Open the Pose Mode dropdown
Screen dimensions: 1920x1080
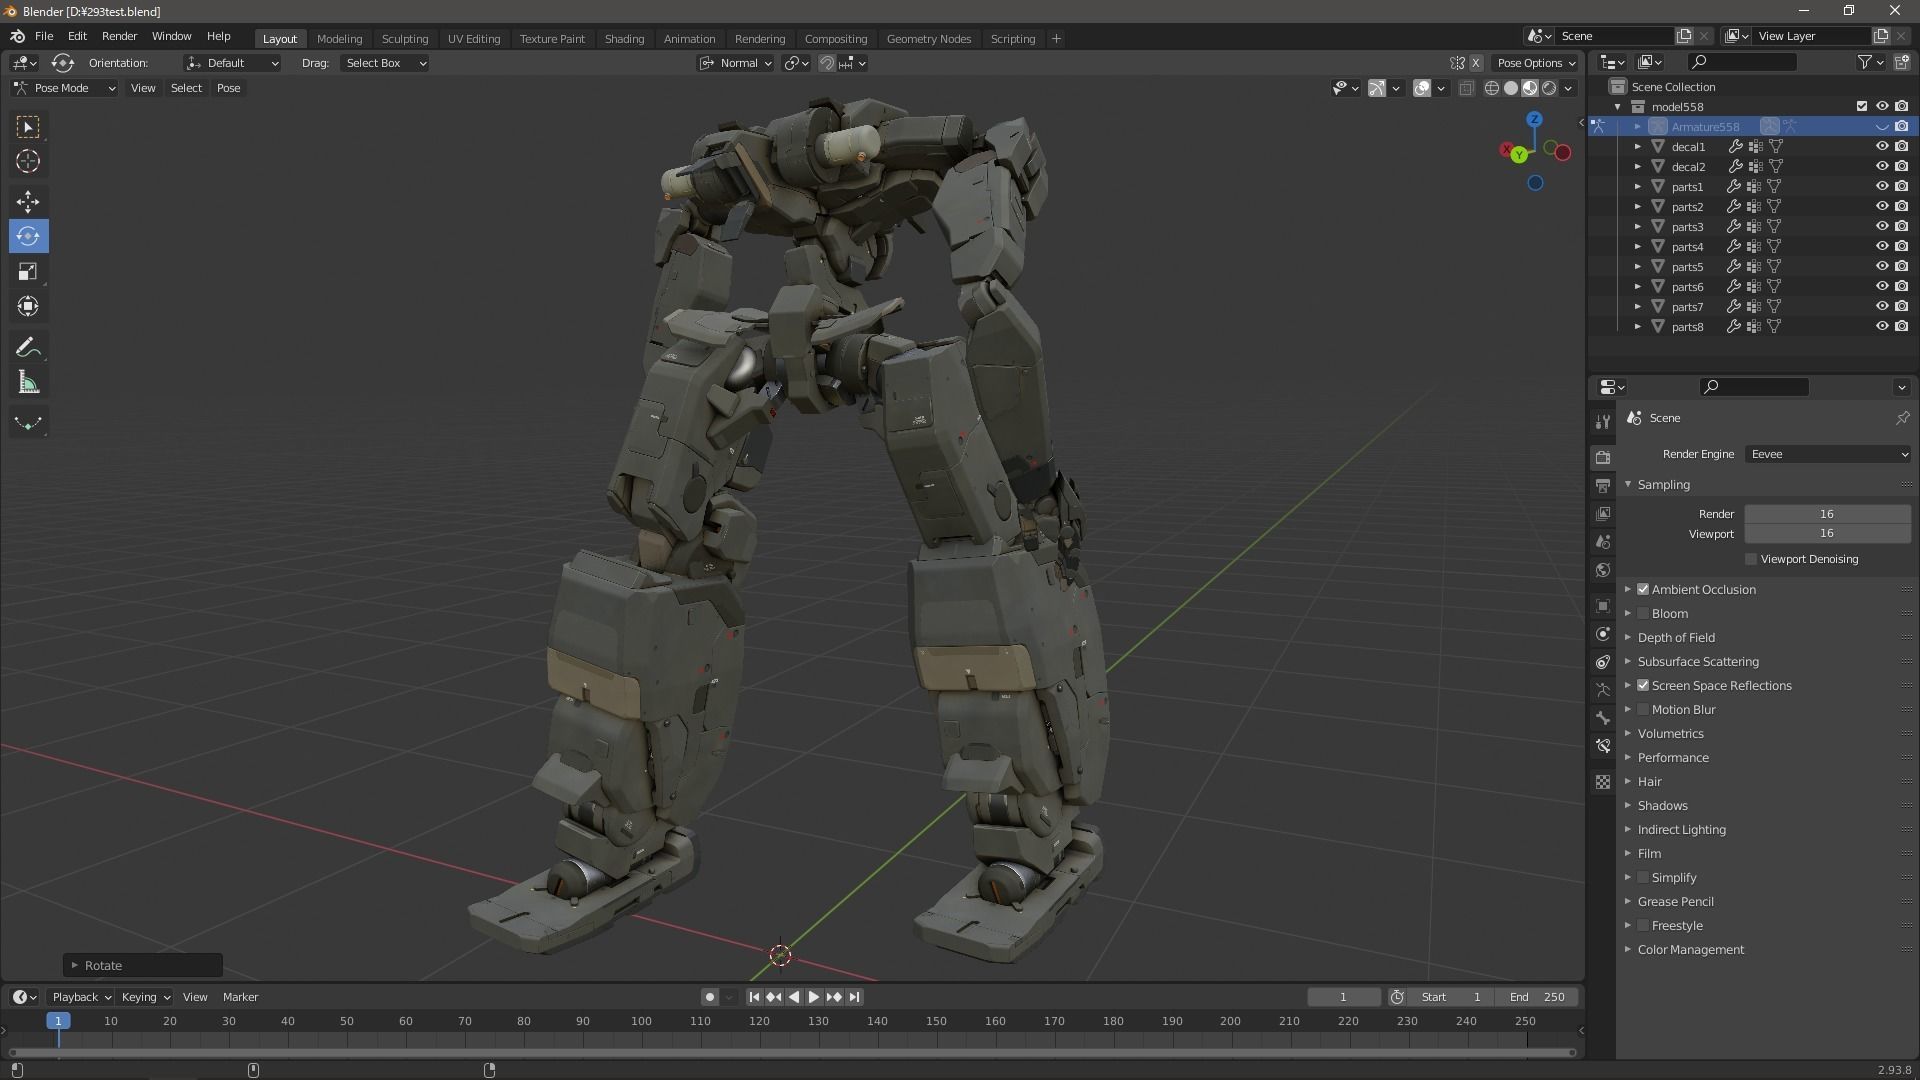(65, 88)
